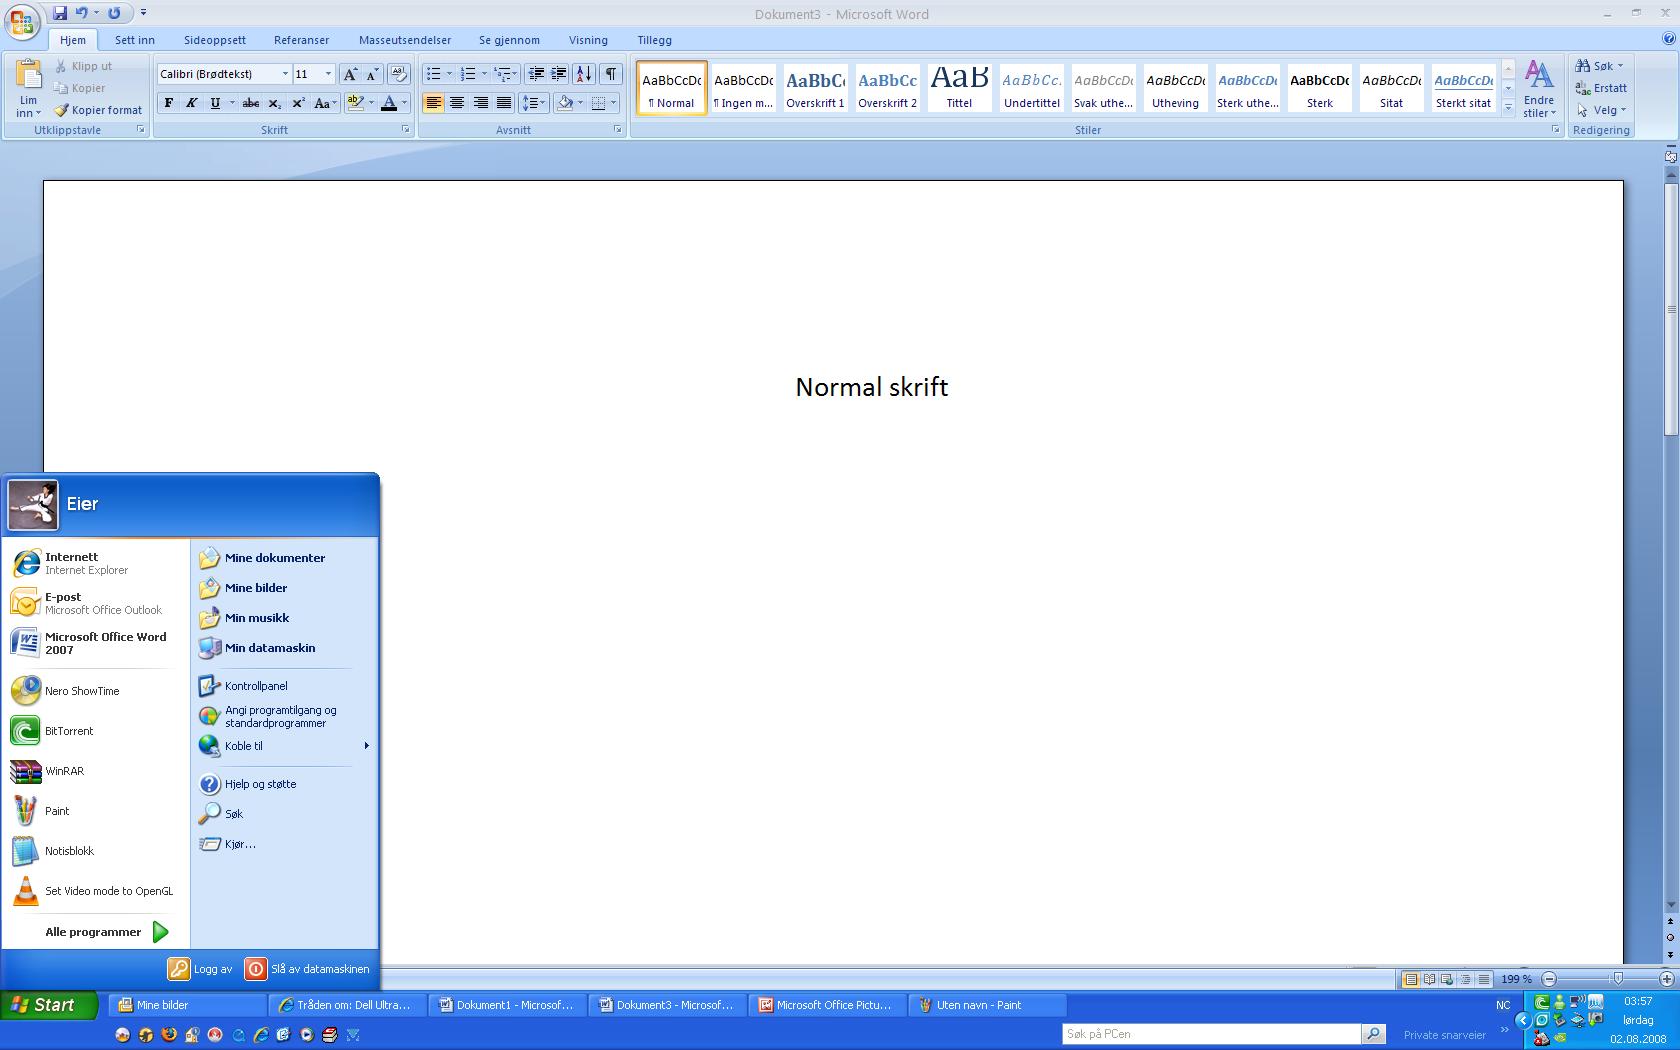The width and height of the screenshot is (1680, 1050).
Task: Toggle show paragraph marks
Action: click(611, 74)
